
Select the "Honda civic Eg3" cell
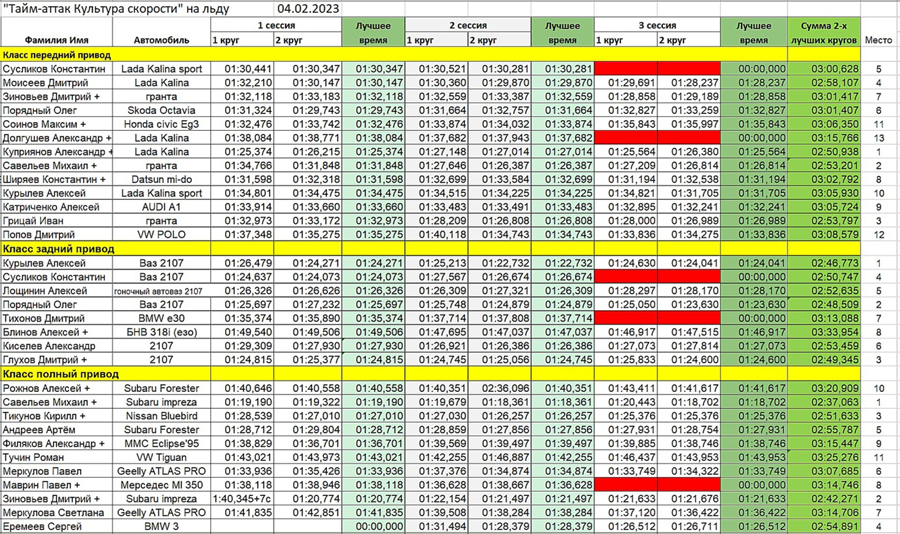pos(161,124)
